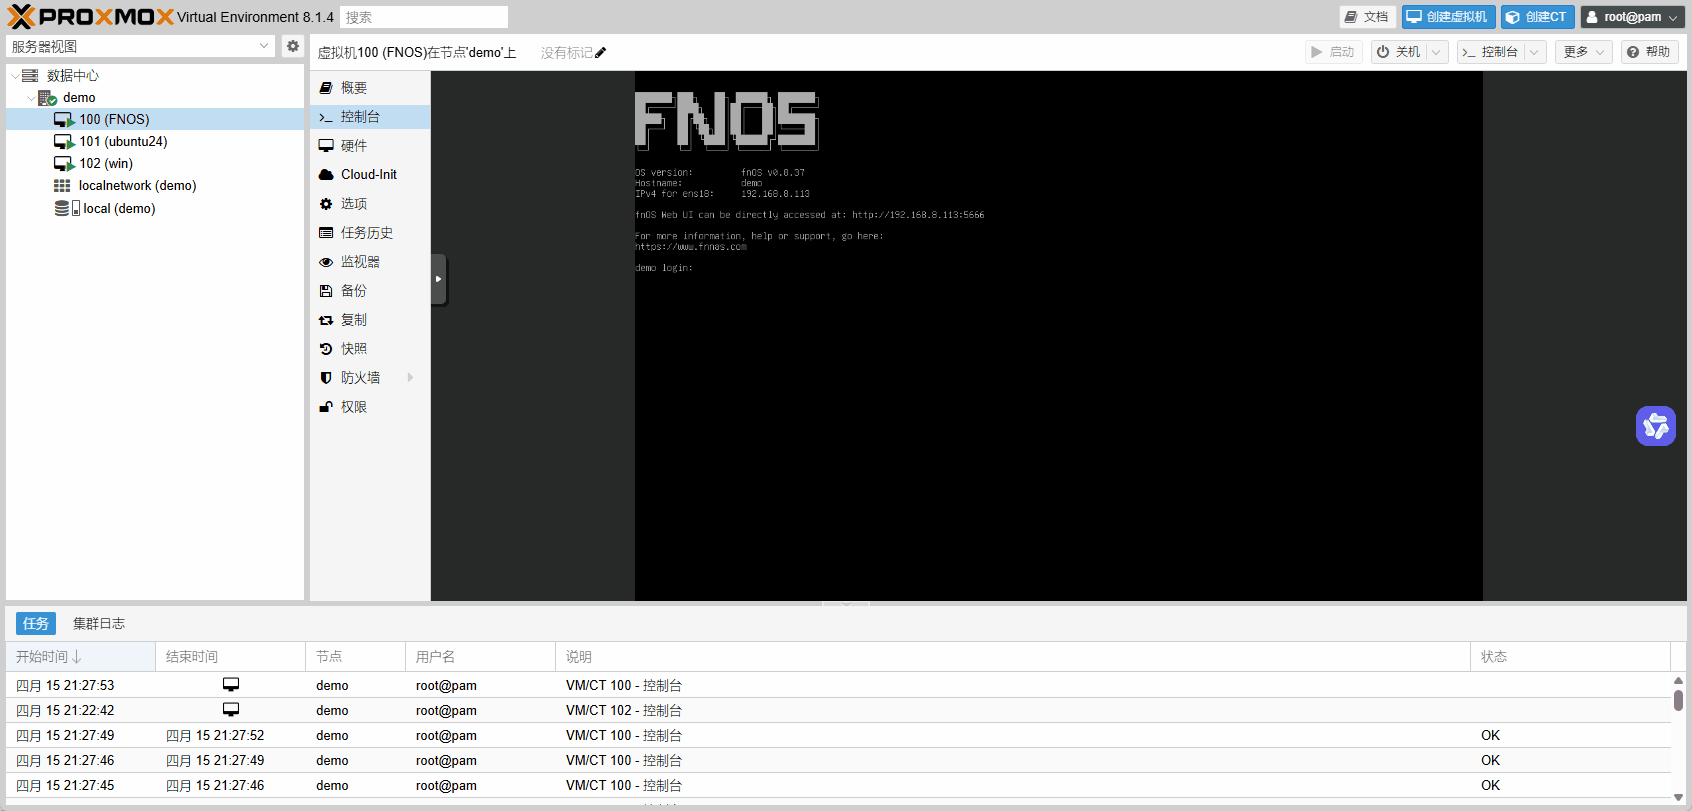
Task: Click the local storage disk icon
Action: [66, 208]
